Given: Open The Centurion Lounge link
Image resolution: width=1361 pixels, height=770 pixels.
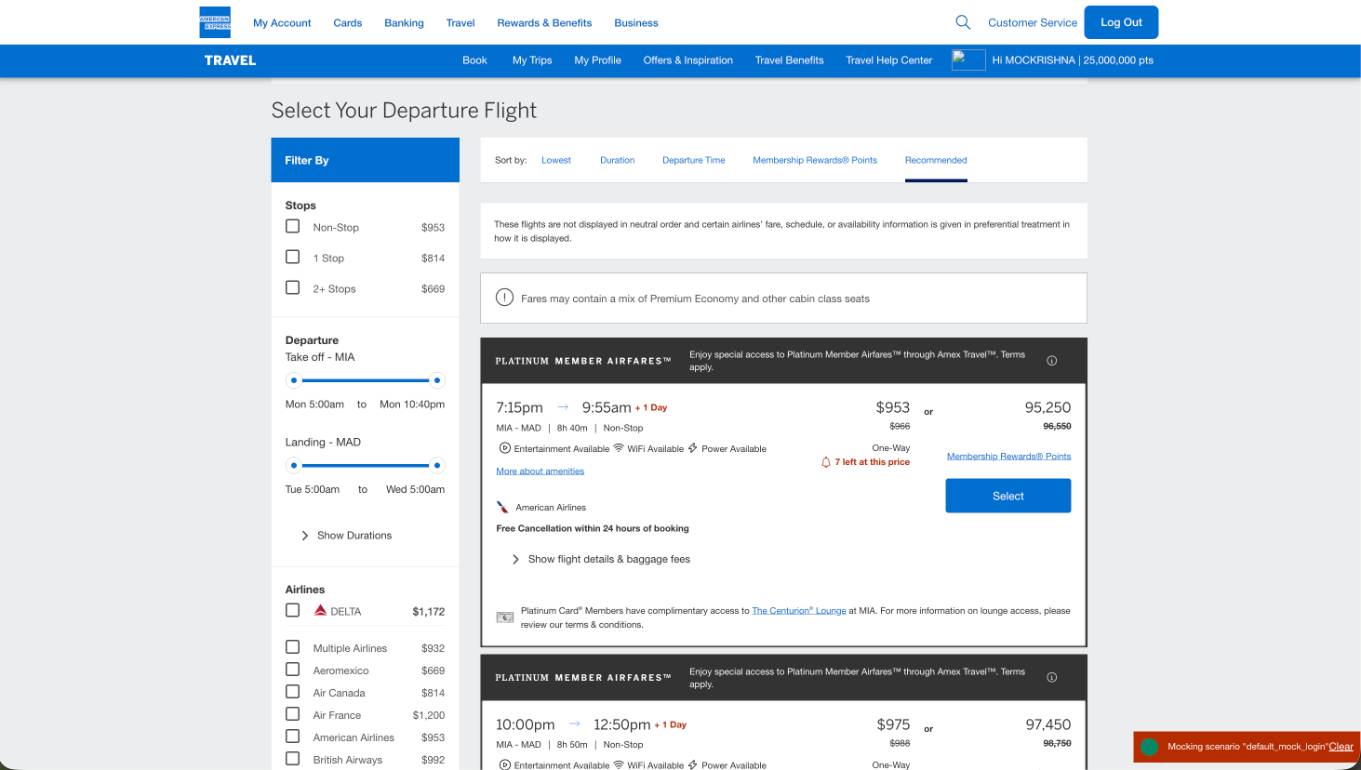Looking at the screenshot, I should (799, 610).
